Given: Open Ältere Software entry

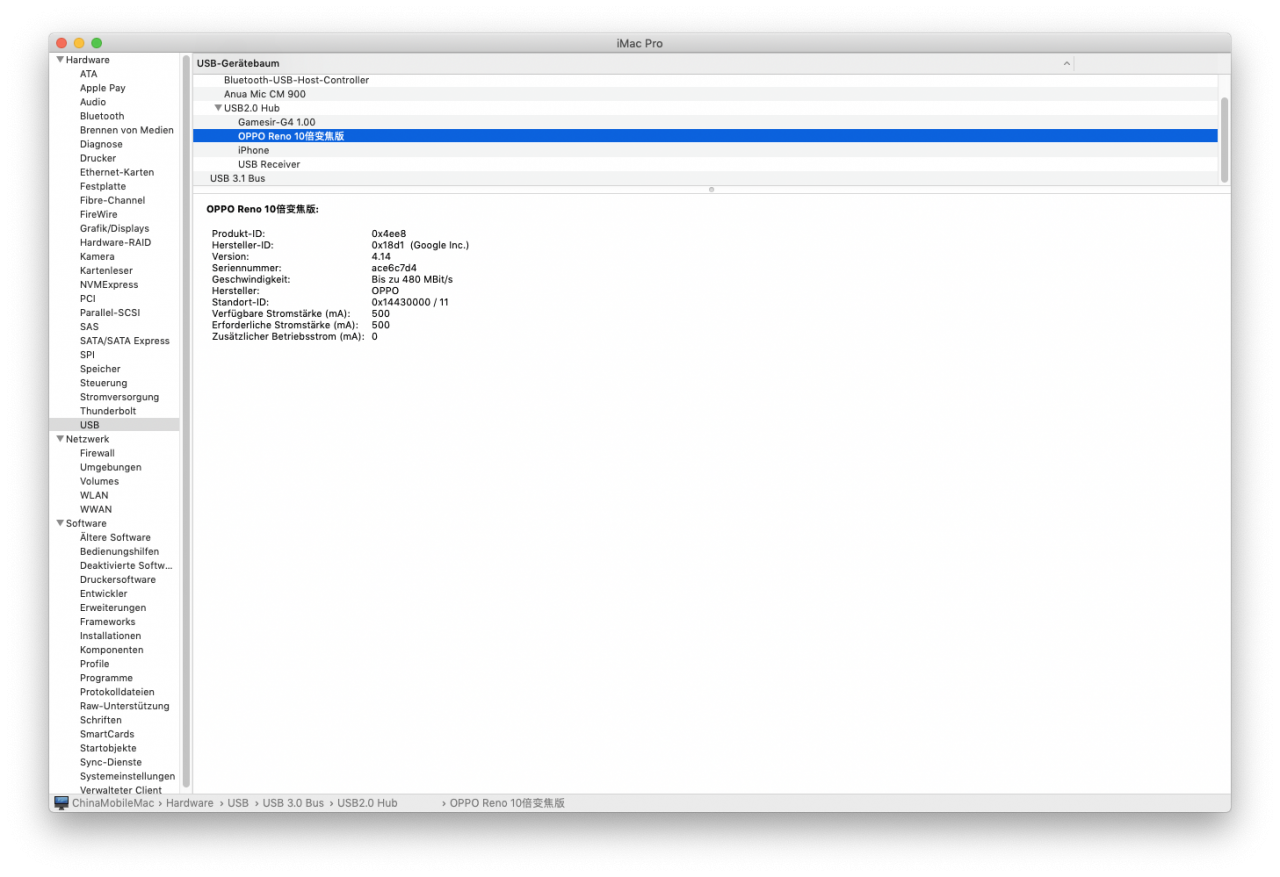Looking at the screenshot, I should [x=115, y=537].
